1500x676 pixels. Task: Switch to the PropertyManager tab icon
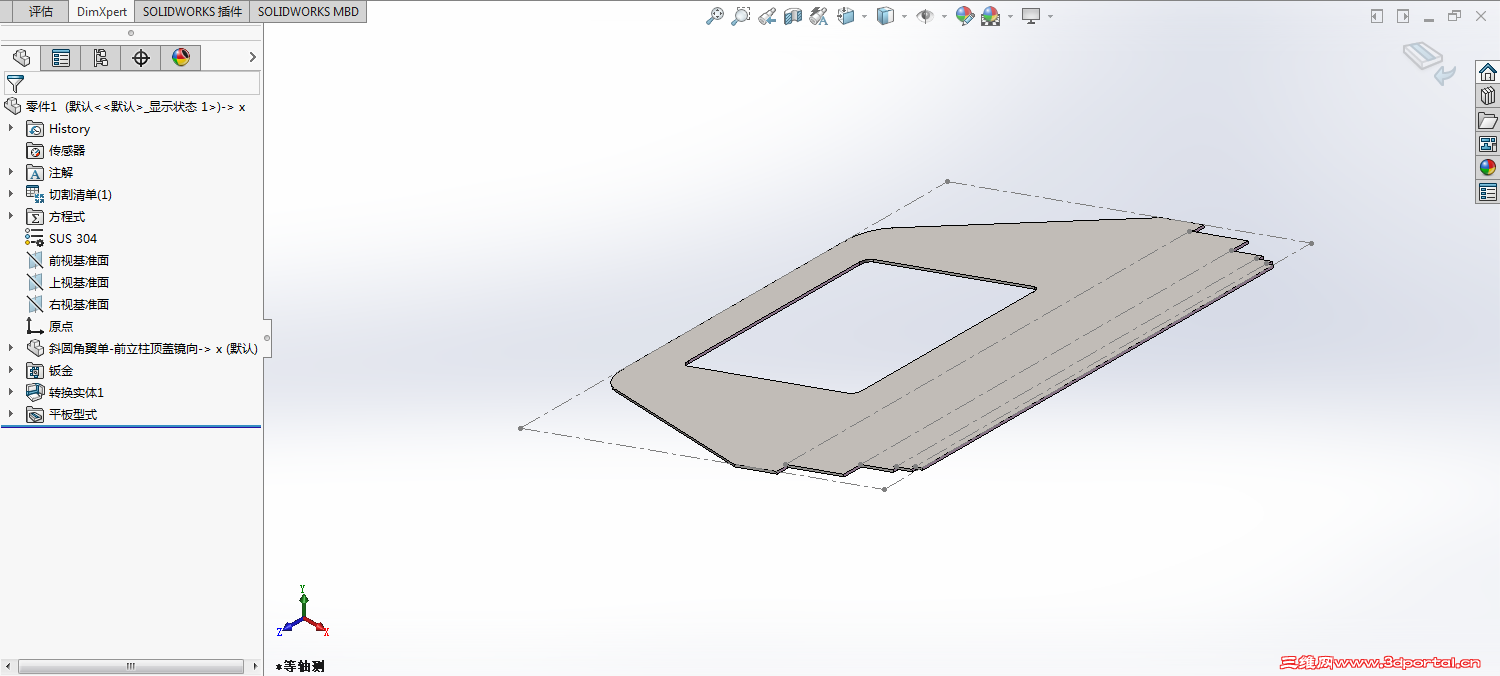[x=61, y=58]
